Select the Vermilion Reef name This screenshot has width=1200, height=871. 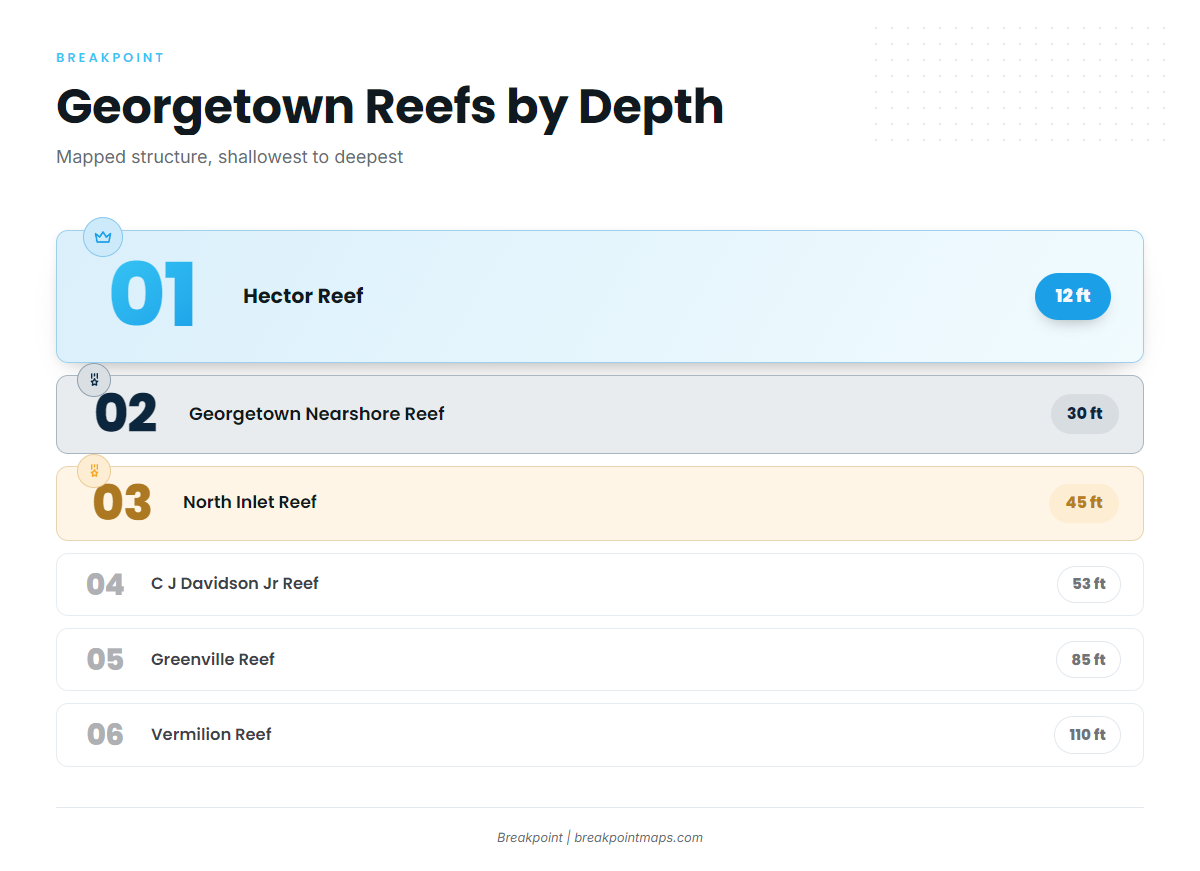pyautogui.click(x=211, y=735)
